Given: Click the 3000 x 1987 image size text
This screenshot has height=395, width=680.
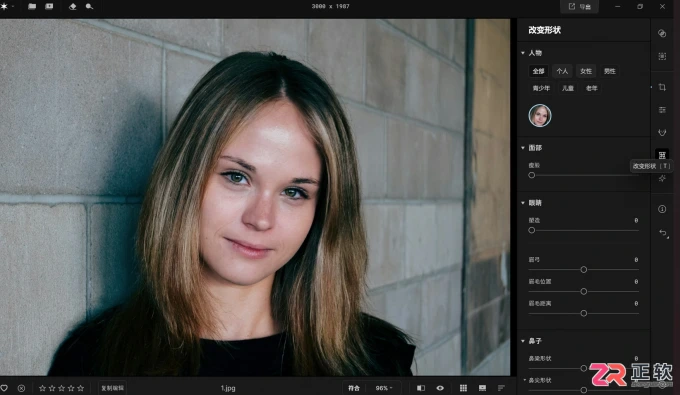Looking at the screenshot, I should (330, 7).
